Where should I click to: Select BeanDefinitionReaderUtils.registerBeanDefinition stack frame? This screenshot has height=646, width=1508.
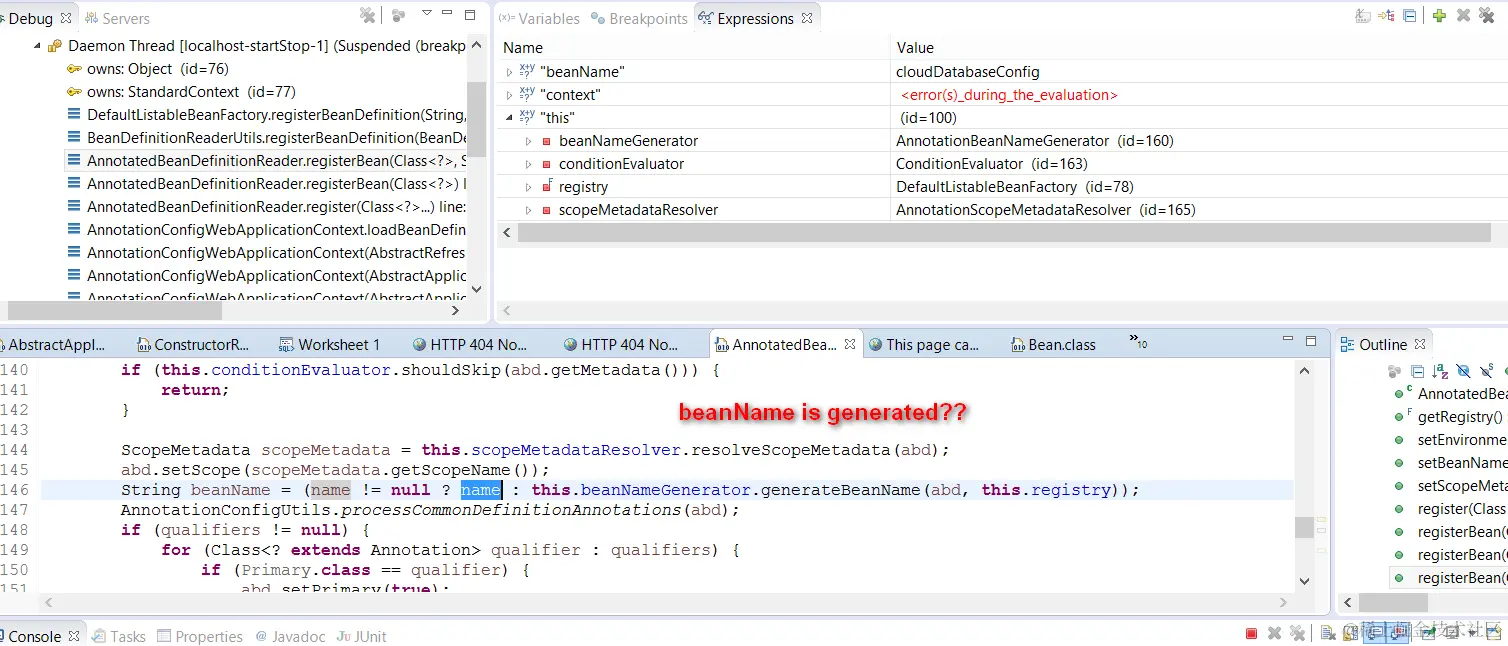coord(266,138)
